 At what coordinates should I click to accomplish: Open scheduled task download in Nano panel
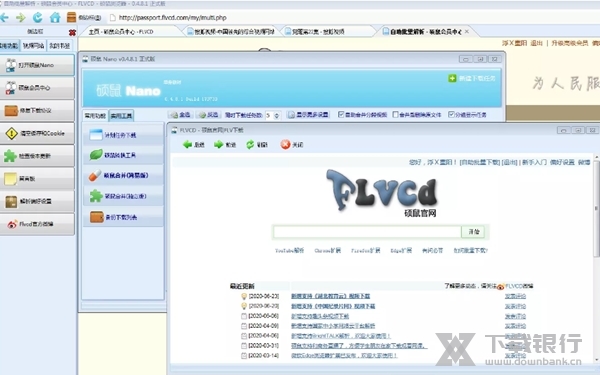click(x=123, y=135)
